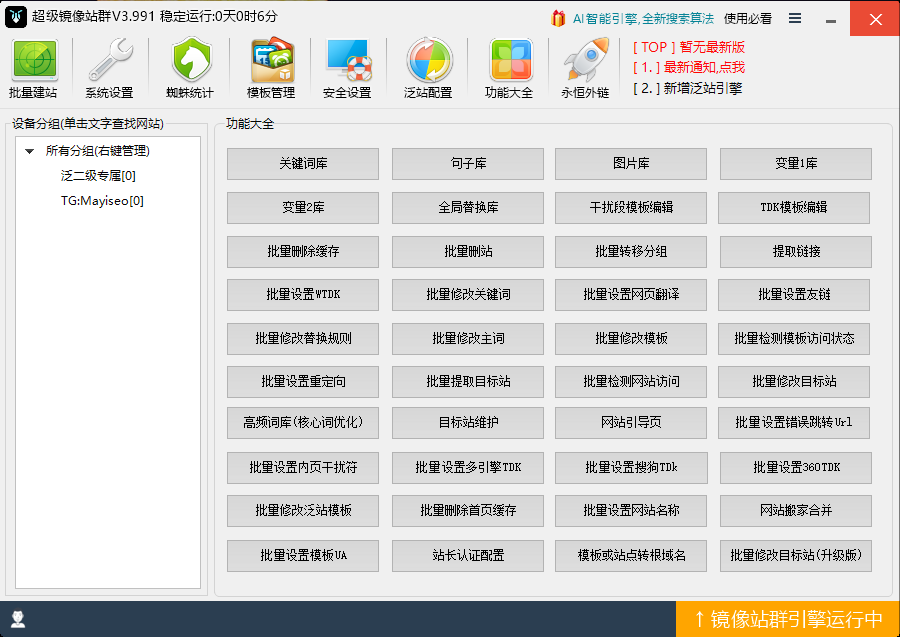This screenshot has width=900, height=637.
Task: Click 镜像站群引擎运行中 status button
Action: 788,619
